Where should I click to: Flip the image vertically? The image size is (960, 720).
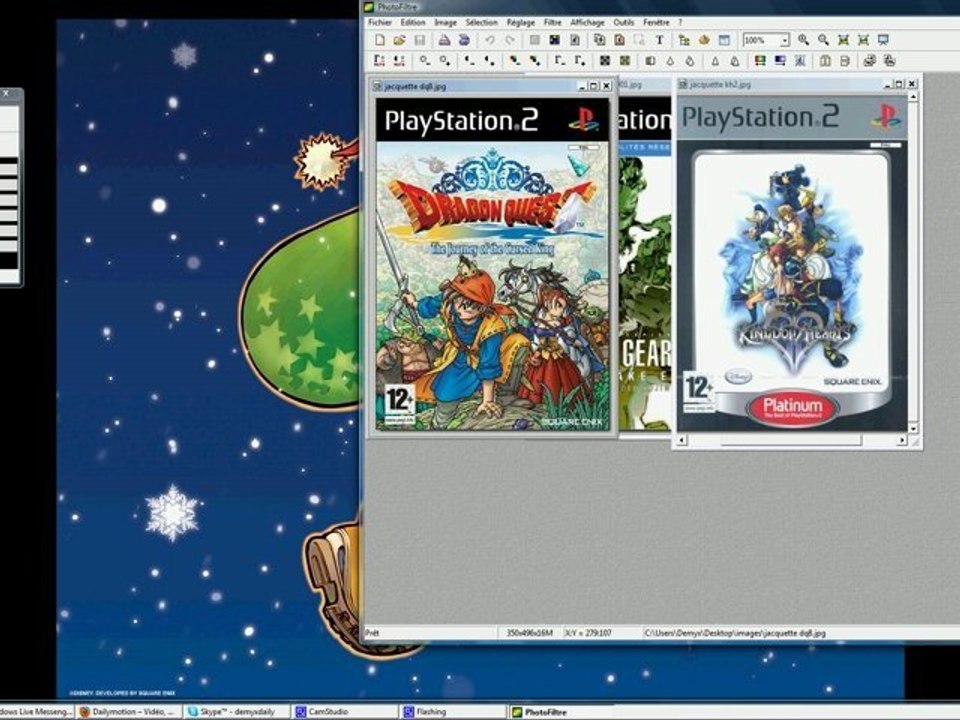(x=845, y=61)
